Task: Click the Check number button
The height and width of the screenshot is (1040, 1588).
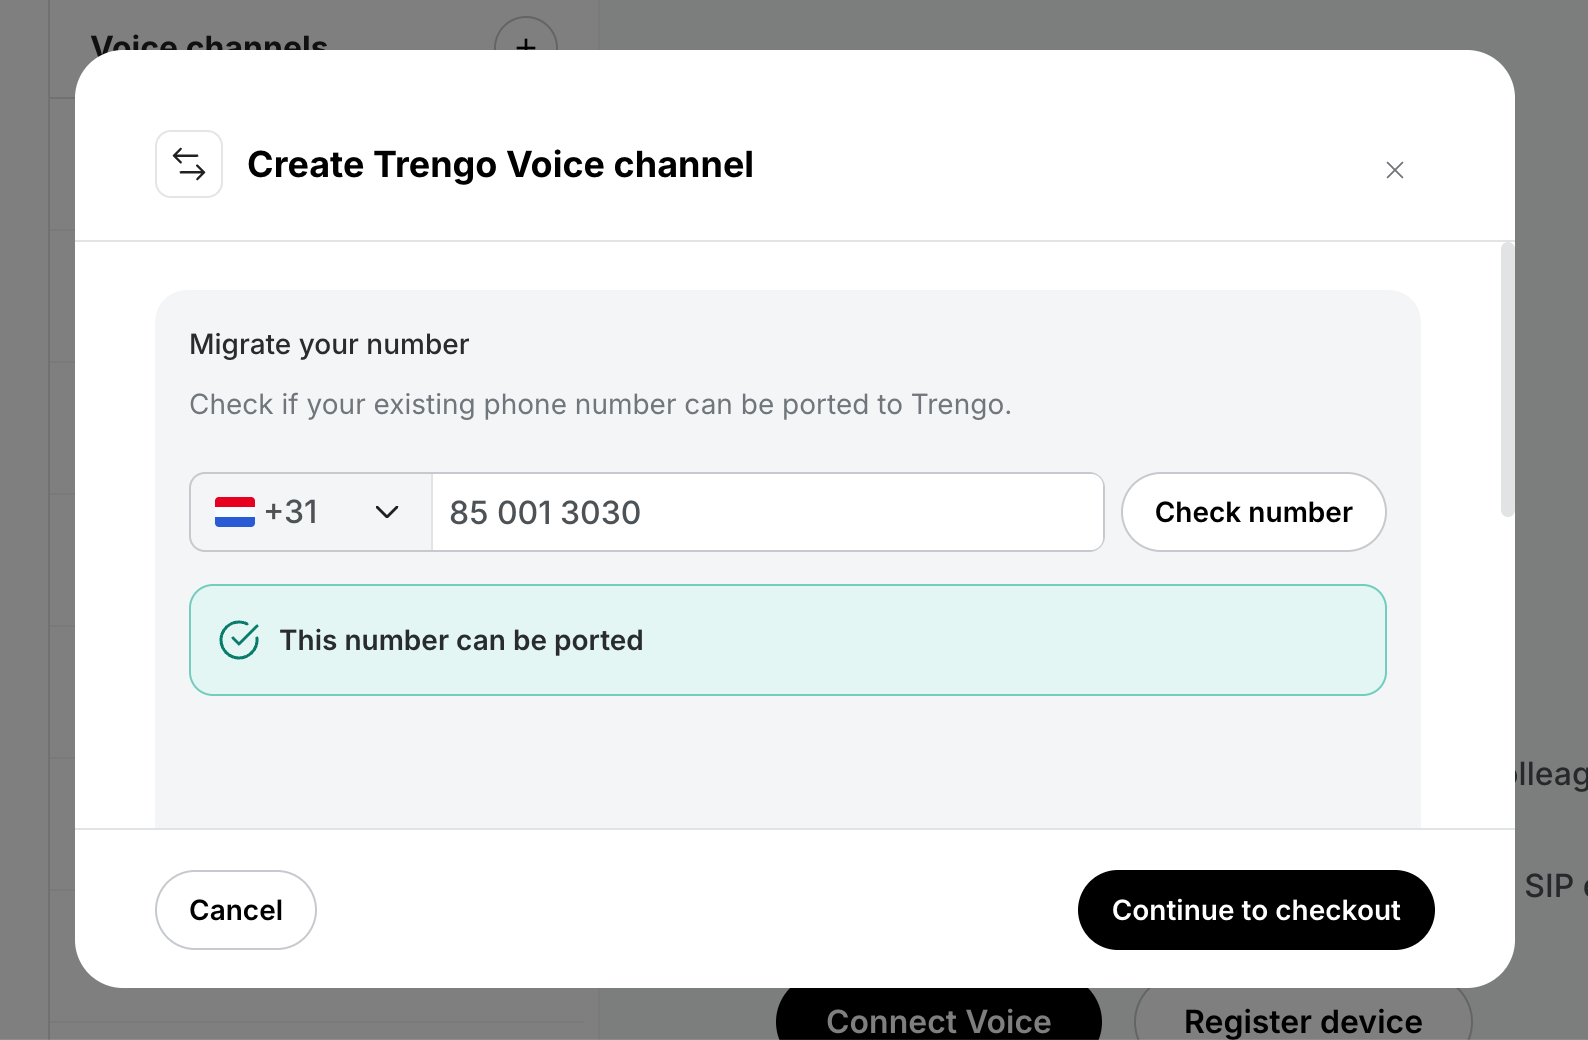Action: point(1254,512)
